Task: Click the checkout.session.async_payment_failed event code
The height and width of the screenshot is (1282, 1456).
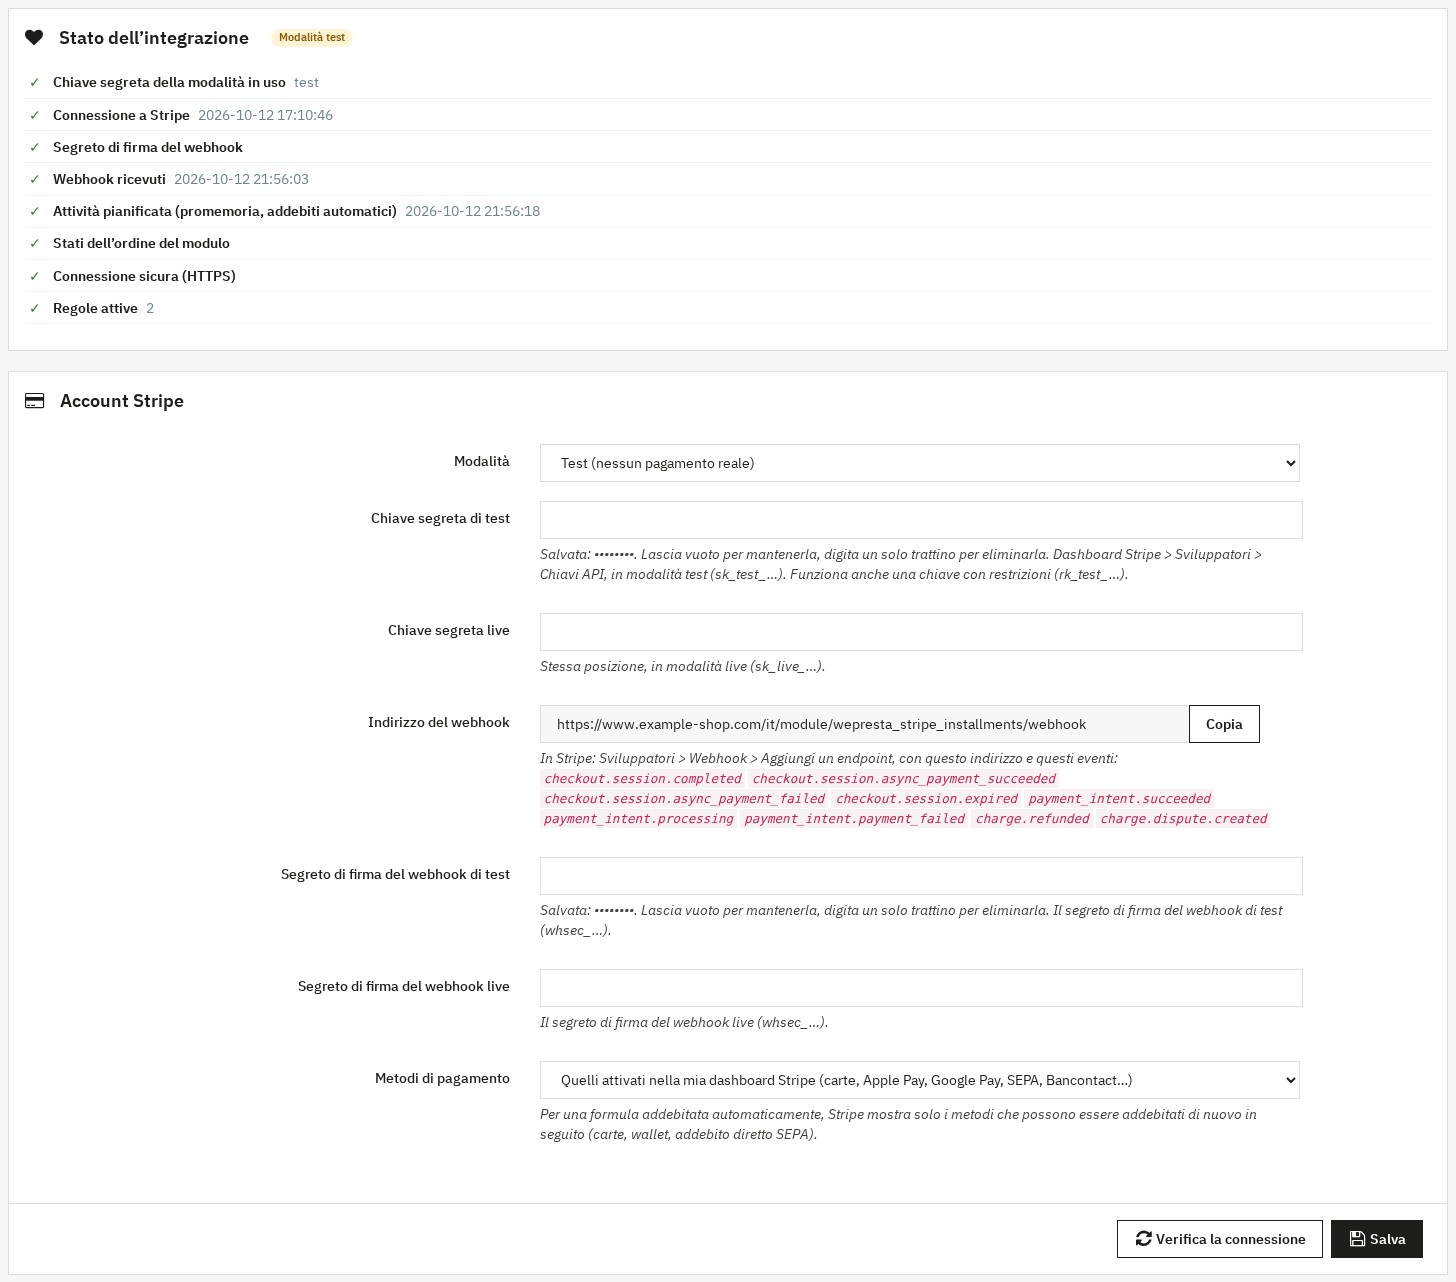Action: (x=685, y=799)
